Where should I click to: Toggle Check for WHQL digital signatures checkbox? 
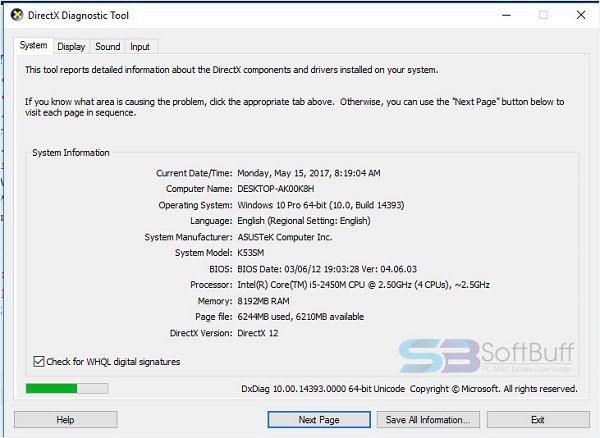[x=39, y=361]
